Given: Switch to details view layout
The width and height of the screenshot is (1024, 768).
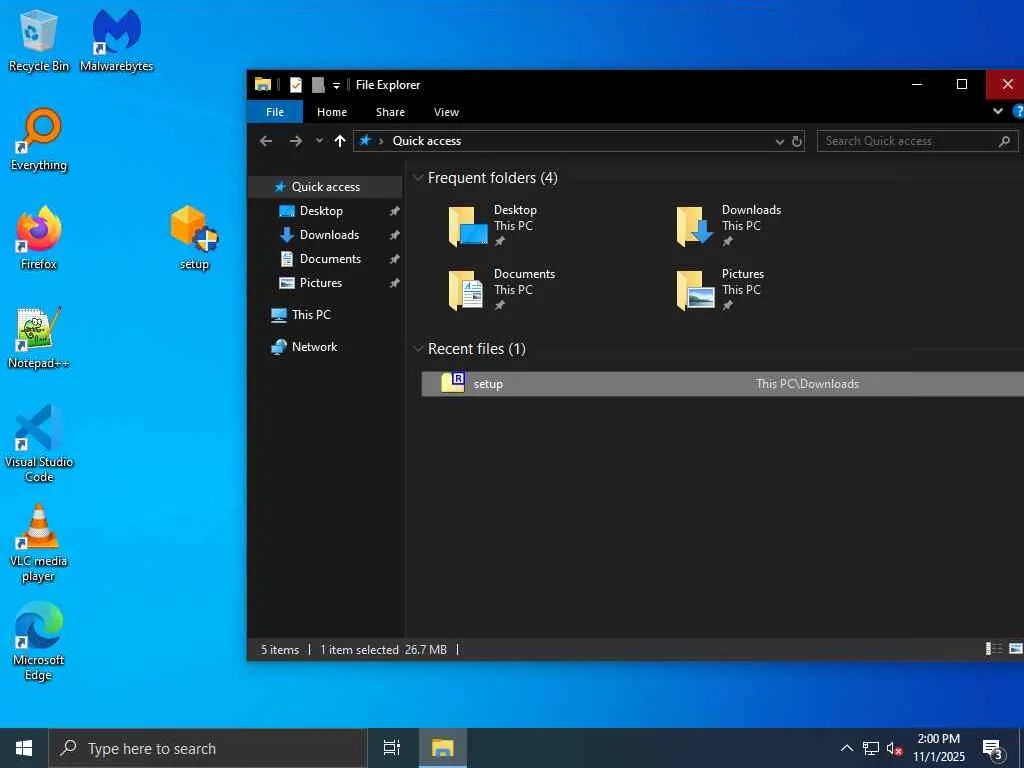Looking at the screenshot, I should coord(994,649).
